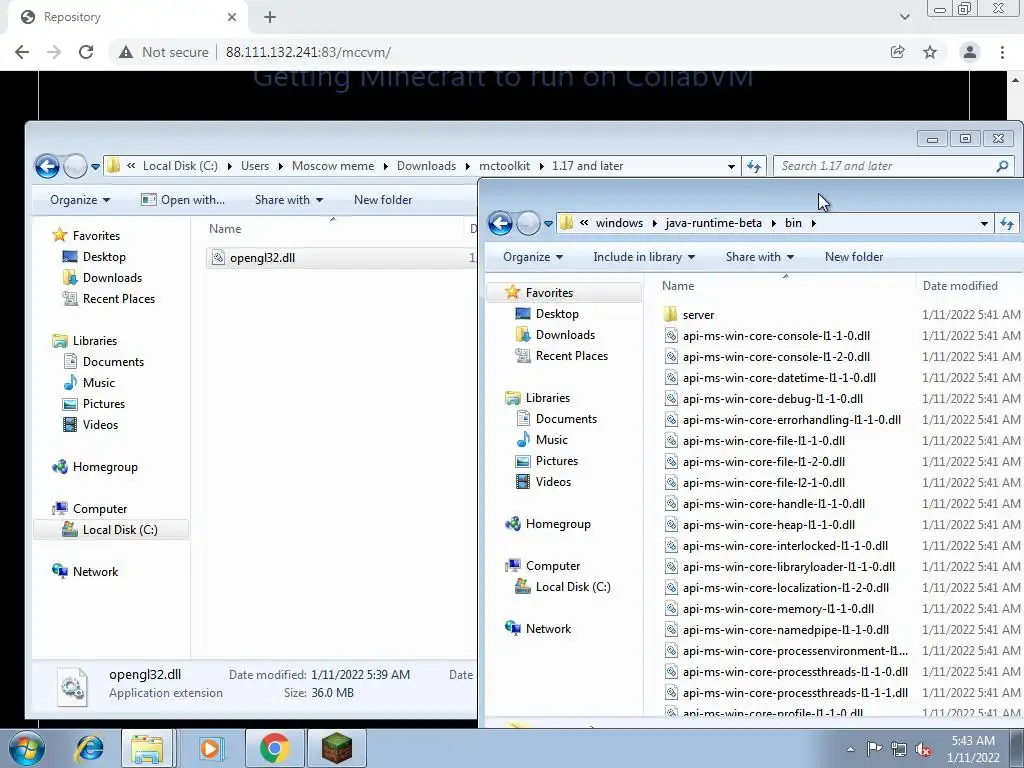Open Share with dropdown in bin window
The image size is (1024, 768).
pos(760,257)
